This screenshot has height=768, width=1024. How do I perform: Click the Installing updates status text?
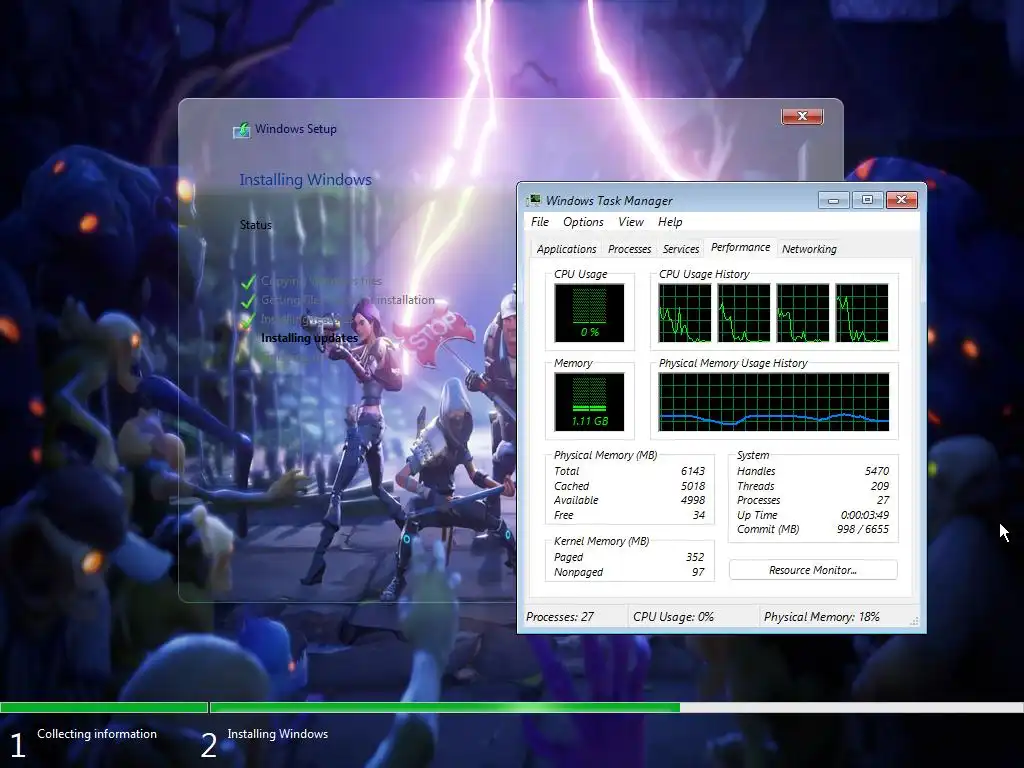pyautogui.click(x=310, y=338)
